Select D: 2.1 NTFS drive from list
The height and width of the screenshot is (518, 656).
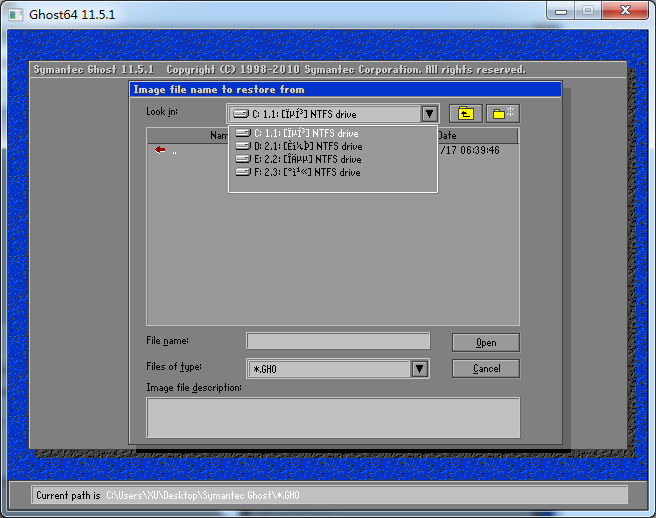pyautogui.click(x=333, y=146)
